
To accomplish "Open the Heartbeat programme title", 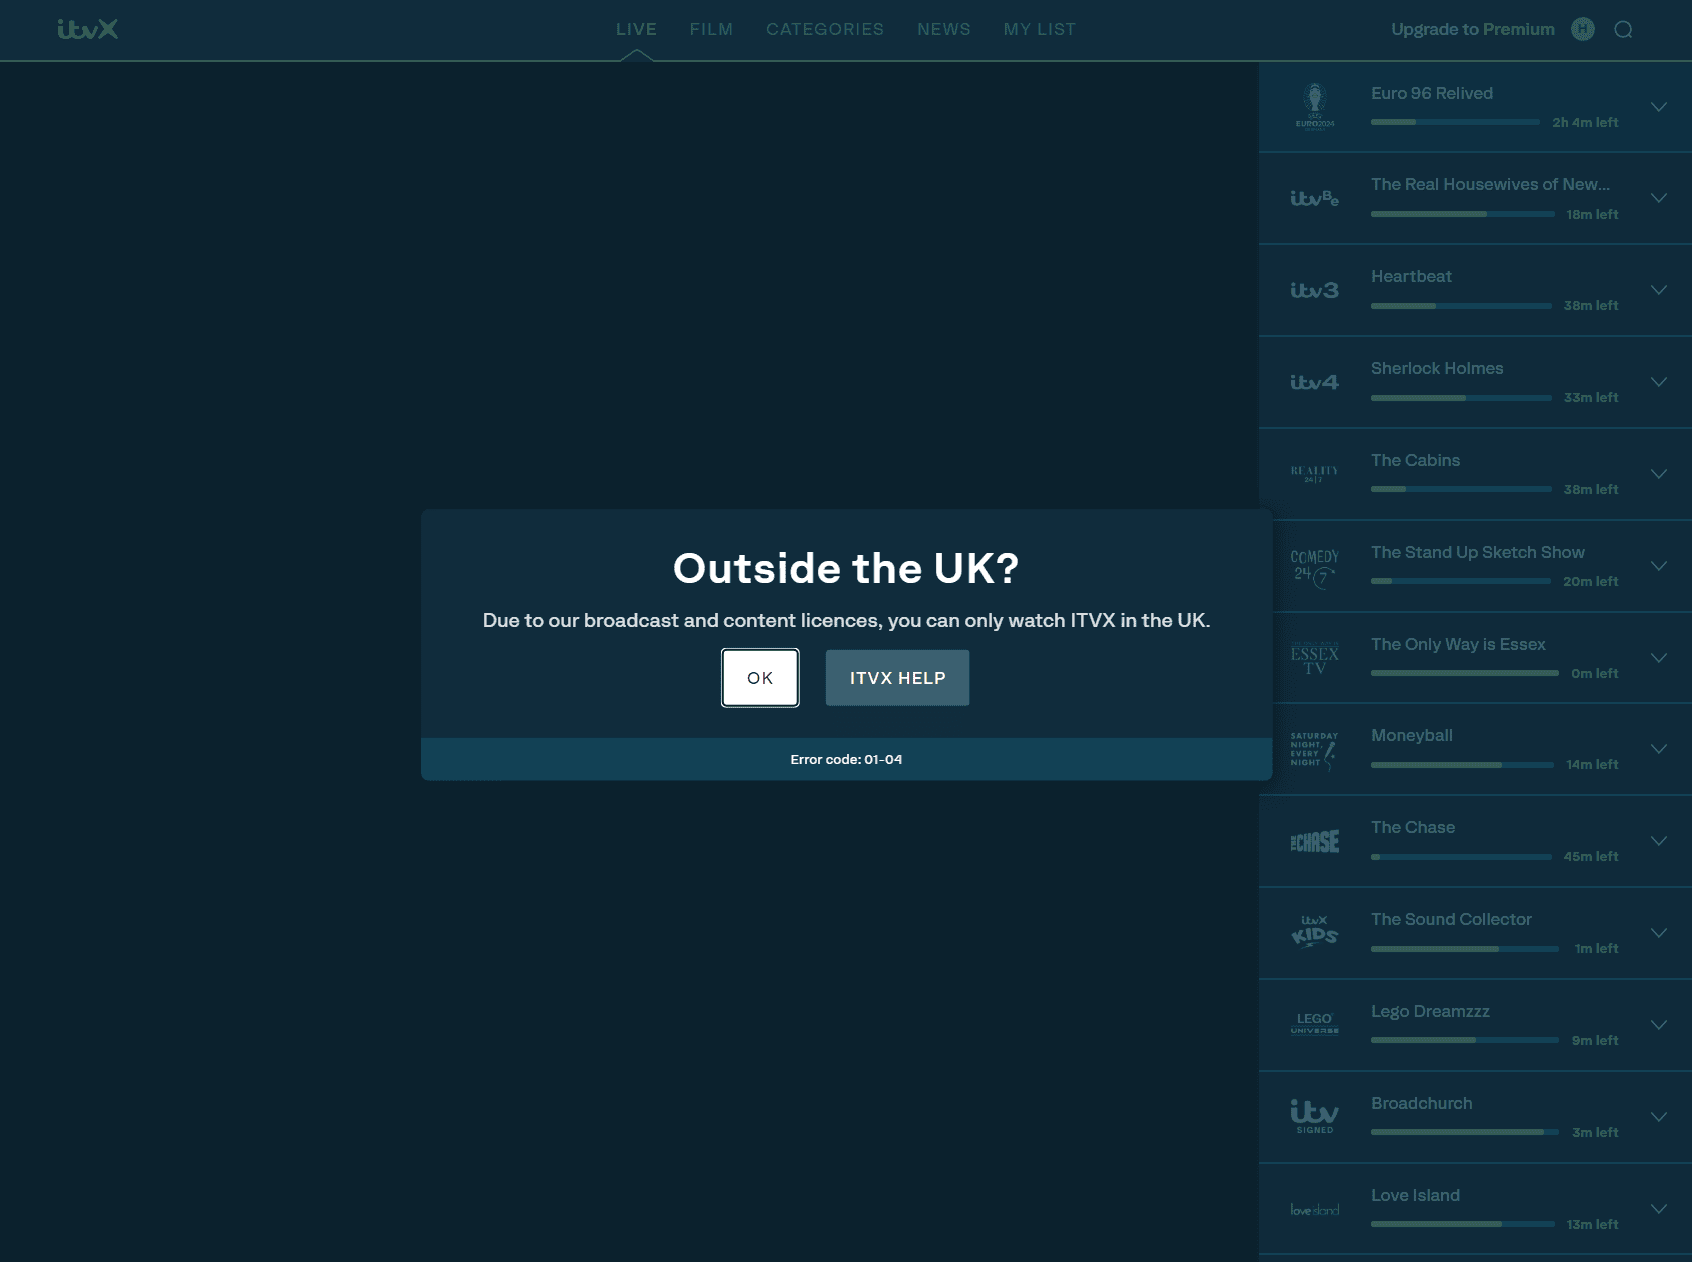I will (x=1411, y=277).
